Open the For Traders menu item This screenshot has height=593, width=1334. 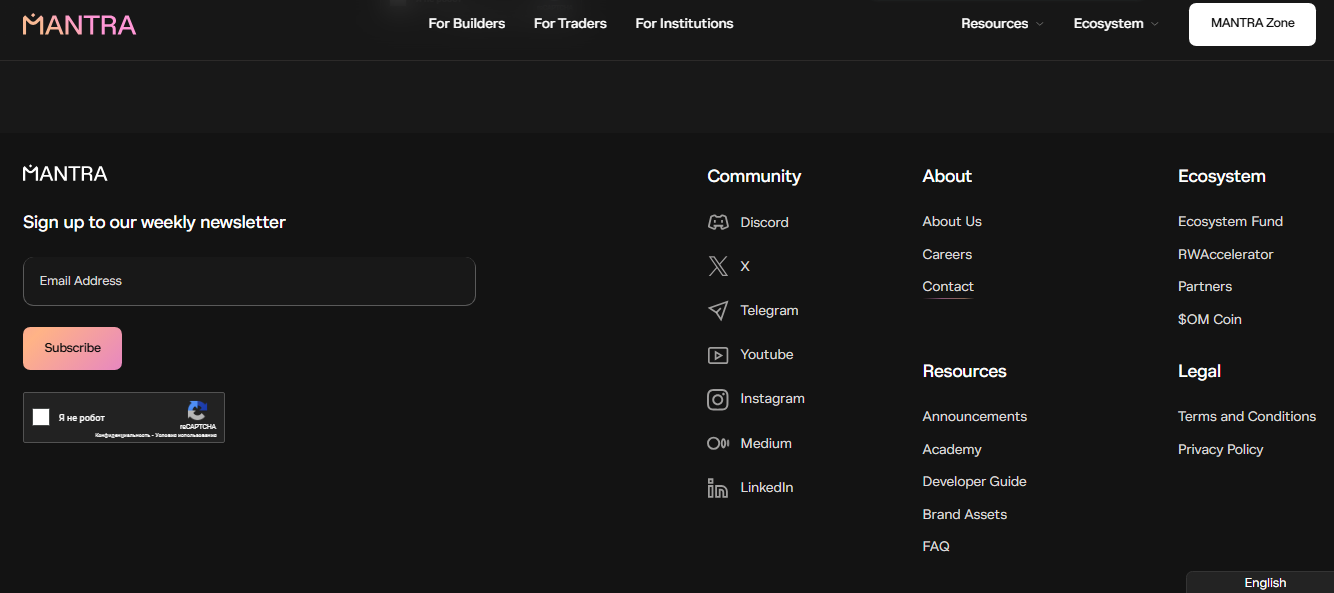[x=570, y=23]
